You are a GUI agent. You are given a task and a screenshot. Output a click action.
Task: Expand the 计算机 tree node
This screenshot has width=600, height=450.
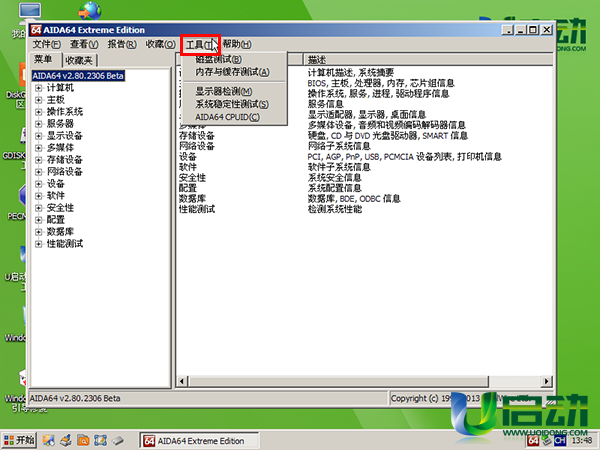(x=38, y=88)
